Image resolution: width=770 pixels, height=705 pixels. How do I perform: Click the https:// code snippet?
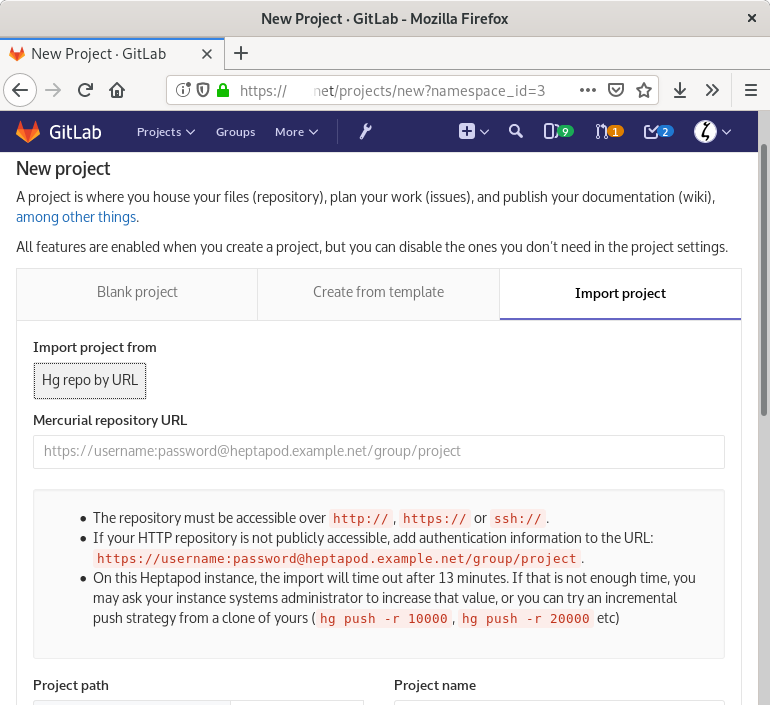coord(434,518)
